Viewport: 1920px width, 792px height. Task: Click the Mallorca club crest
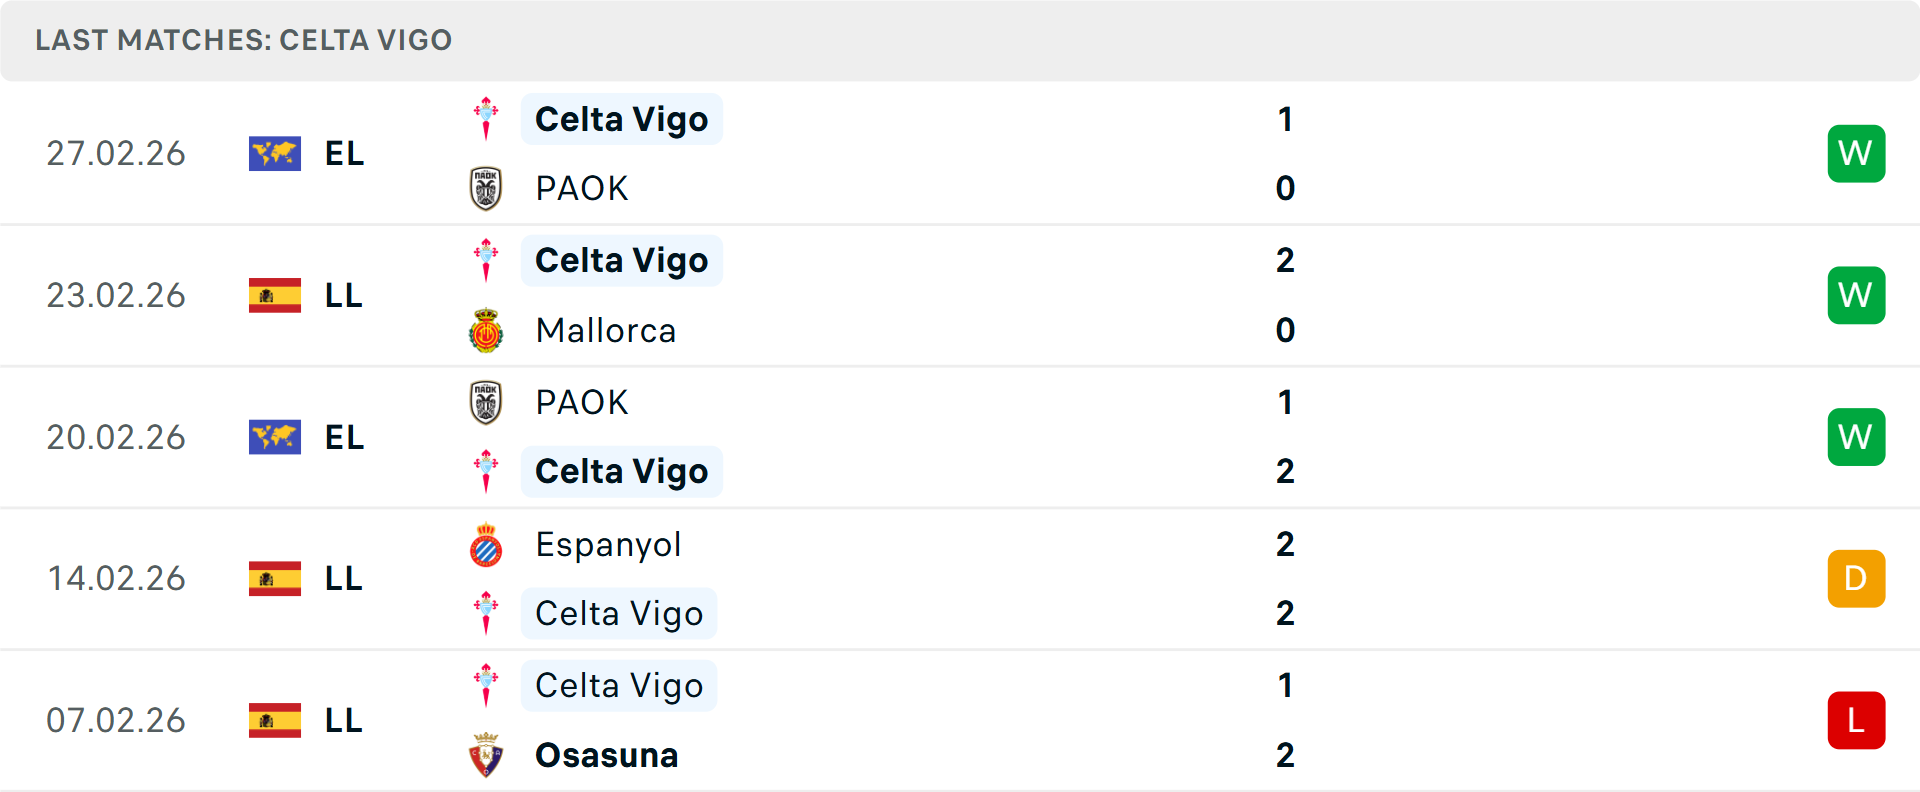point(486,330)
